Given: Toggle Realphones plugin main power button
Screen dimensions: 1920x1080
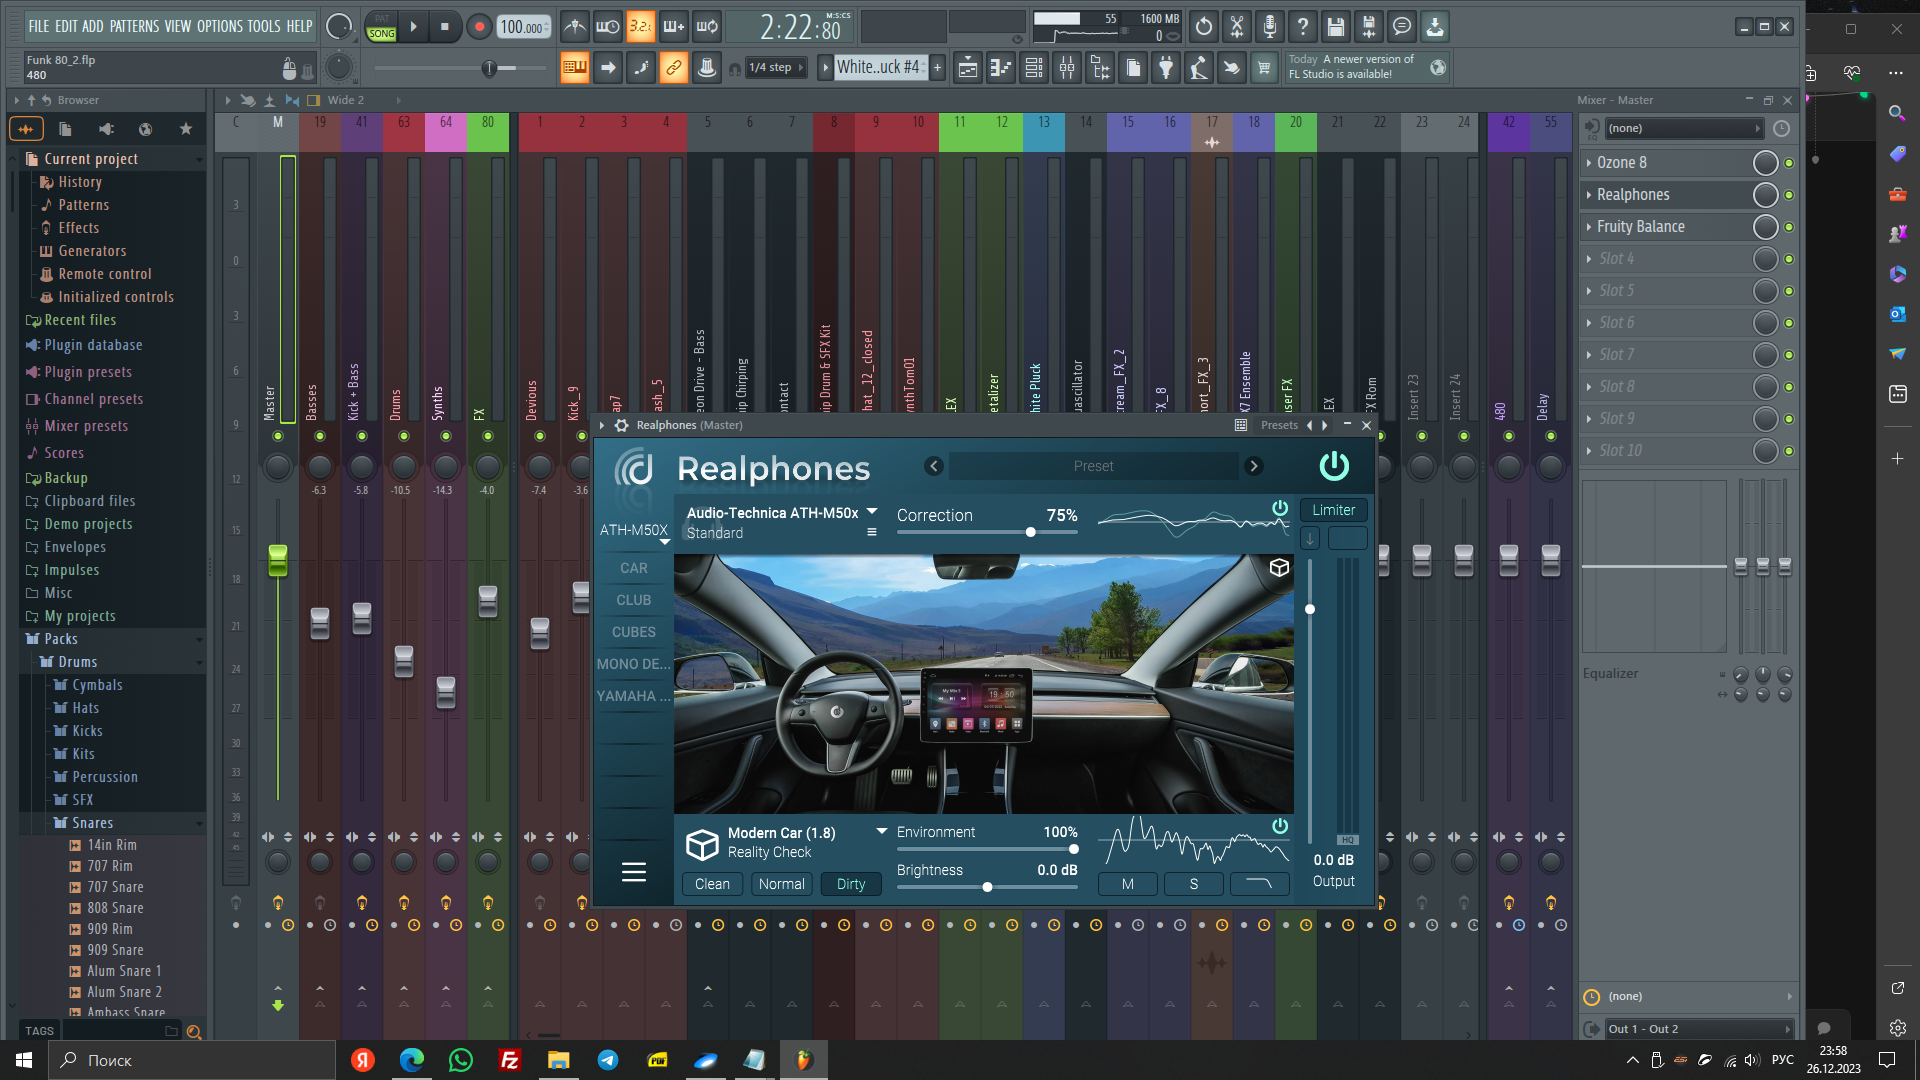Looking at the screenshot, I should click(1334, 466).
